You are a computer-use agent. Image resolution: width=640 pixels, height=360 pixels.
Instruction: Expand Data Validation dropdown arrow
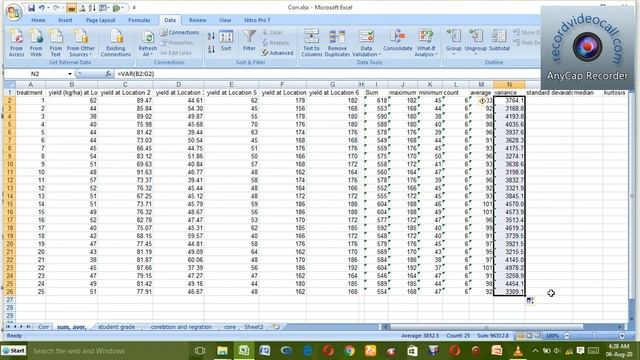tap(380, 55)
